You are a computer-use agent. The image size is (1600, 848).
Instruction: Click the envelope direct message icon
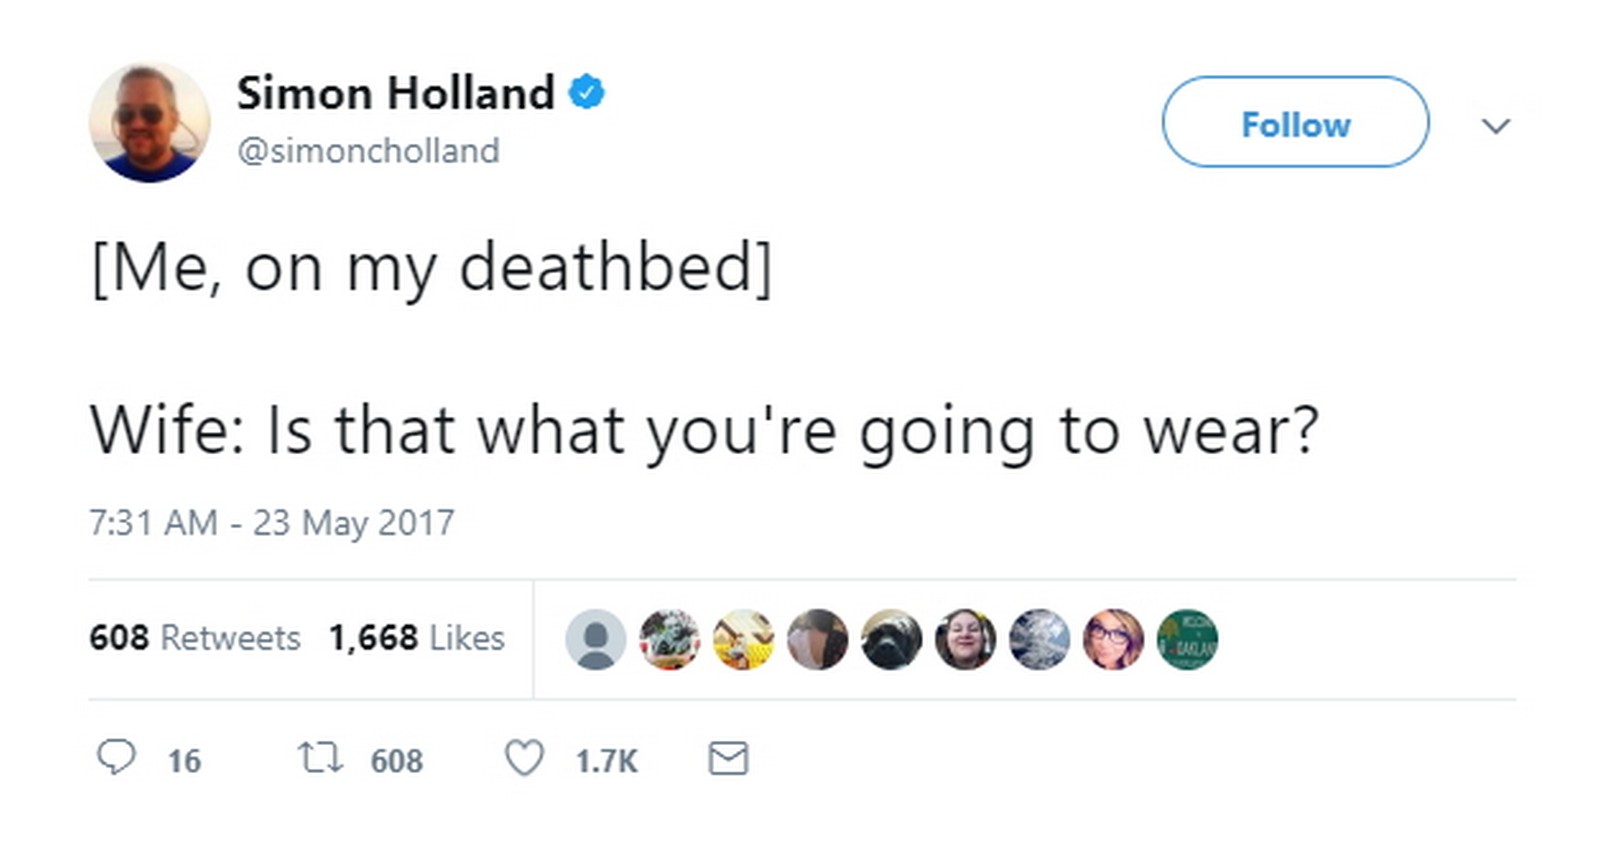point(728,758)
